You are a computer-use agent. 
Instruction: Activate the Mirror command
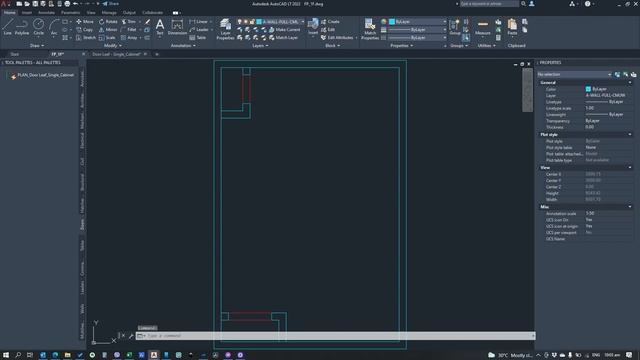[x=108, y=30]
